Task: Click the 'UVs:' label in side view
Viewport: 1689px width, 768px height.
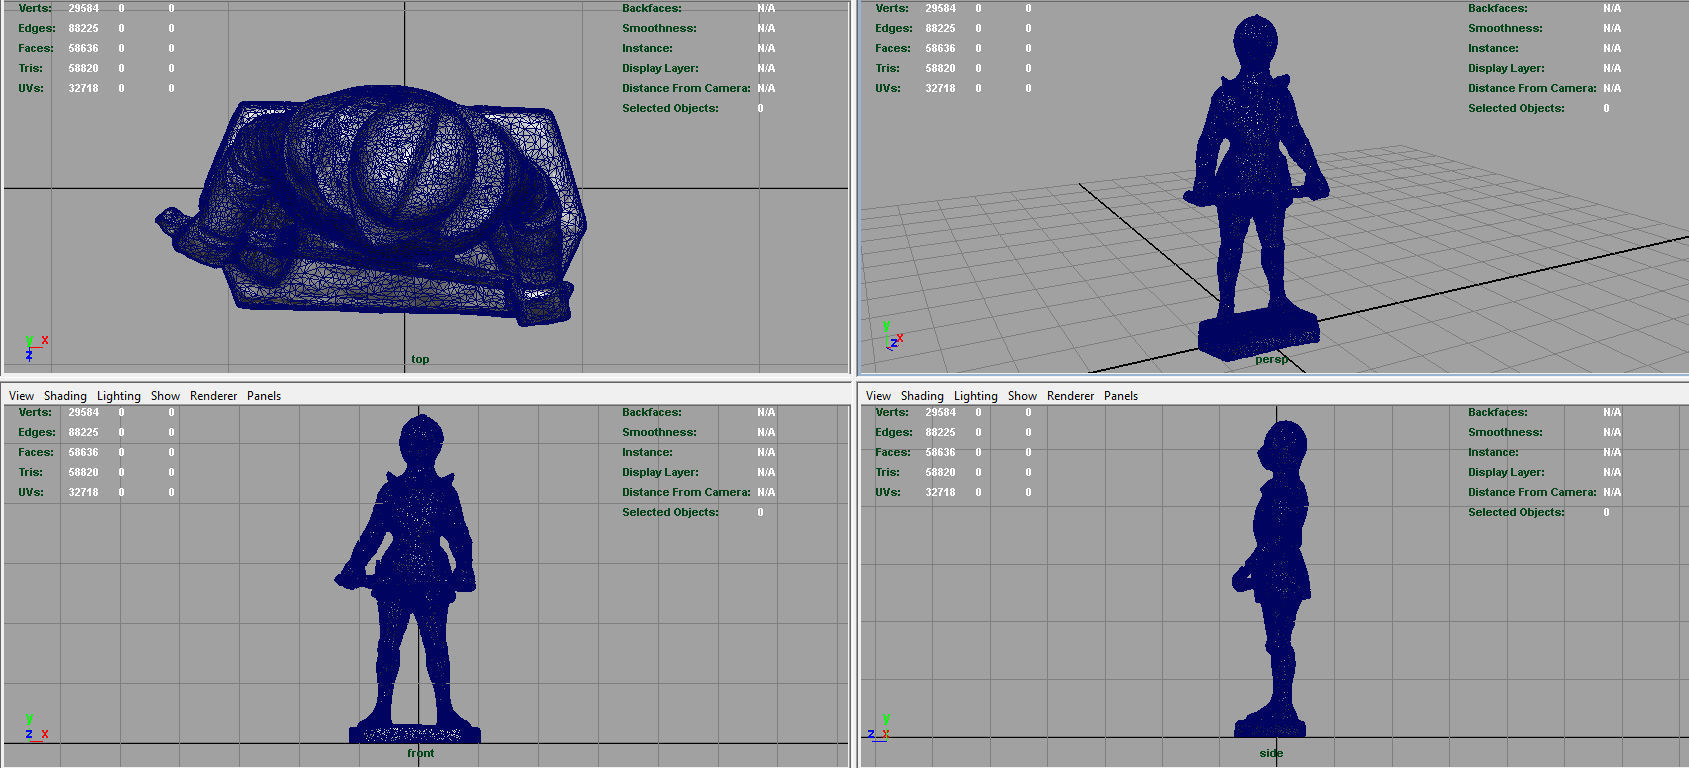Action: [x=887, y=492]
